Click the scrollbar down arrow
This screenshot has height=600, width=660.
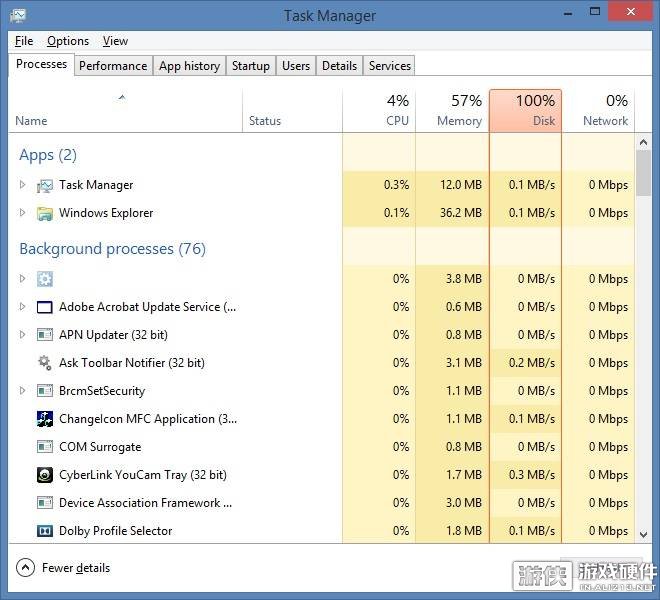tap(643, 535)
